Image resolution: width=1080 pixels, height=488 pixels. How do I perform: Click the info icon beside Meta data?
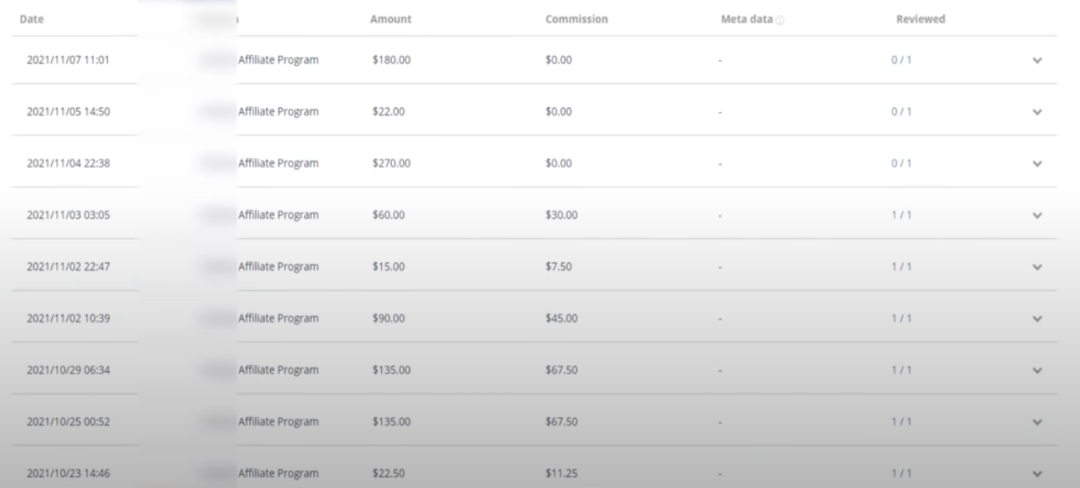pos(780,20)
